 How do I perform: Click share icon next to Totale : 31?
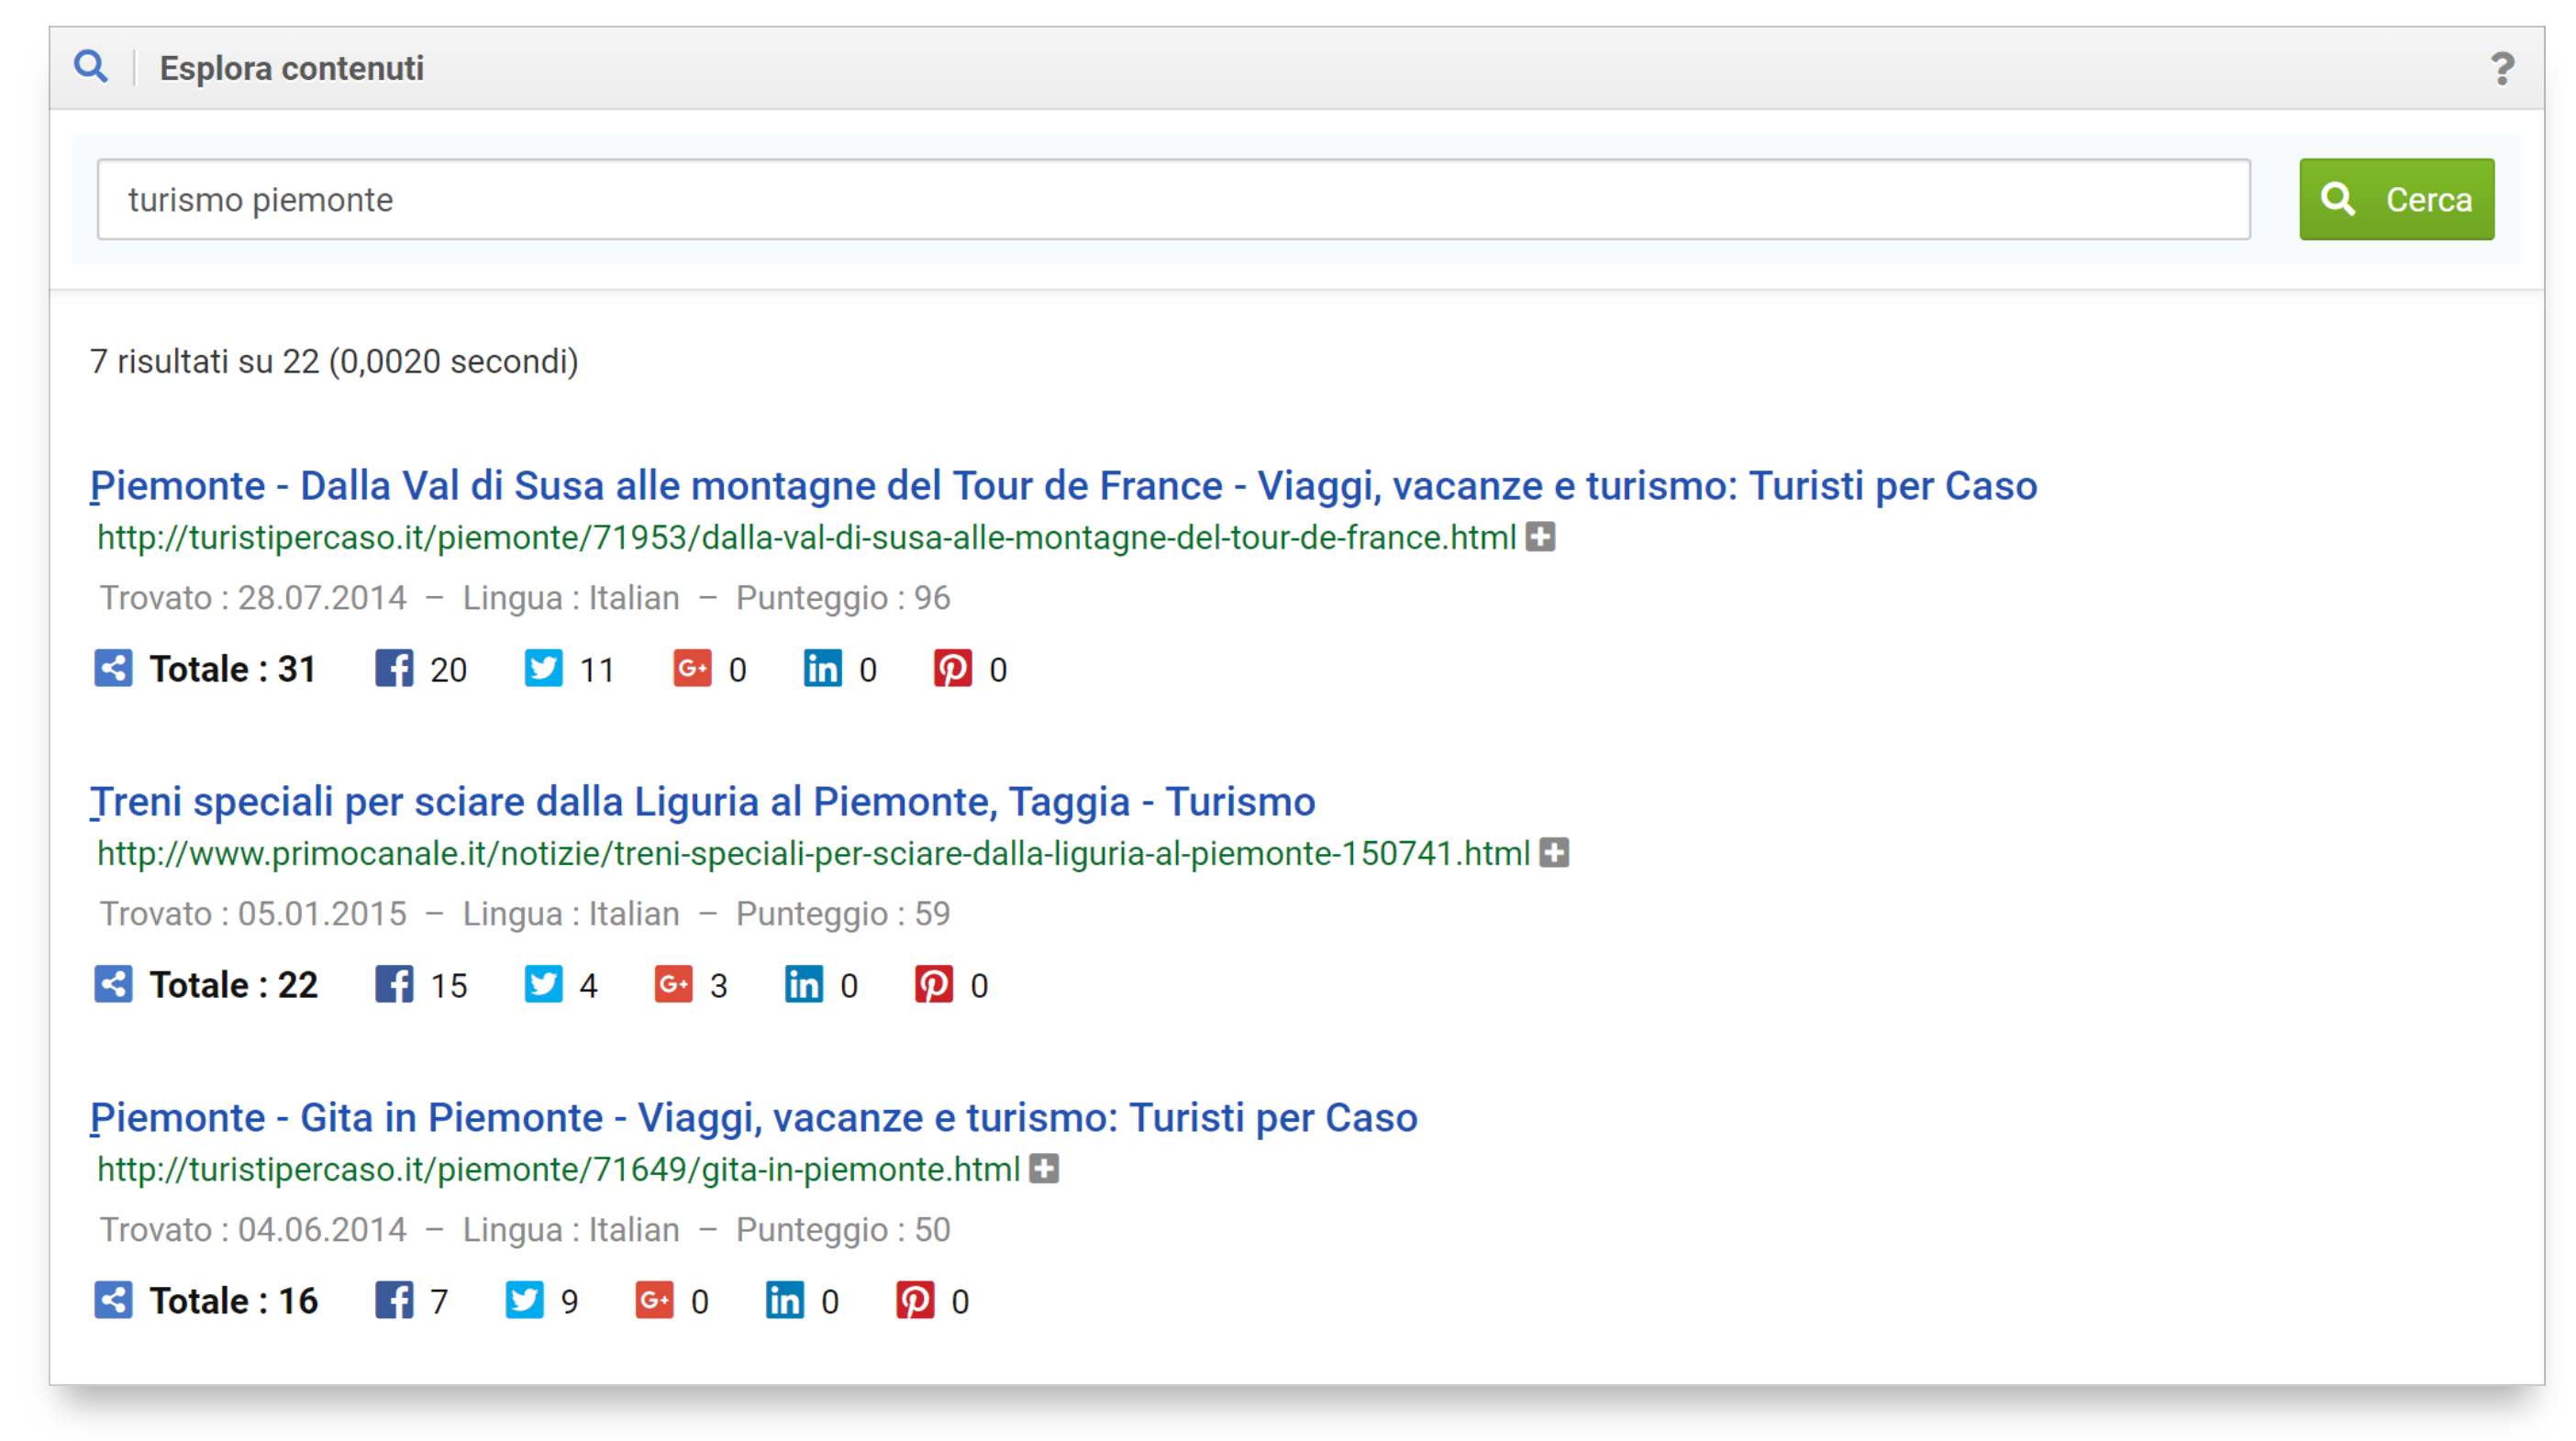[x=113, y=668]
